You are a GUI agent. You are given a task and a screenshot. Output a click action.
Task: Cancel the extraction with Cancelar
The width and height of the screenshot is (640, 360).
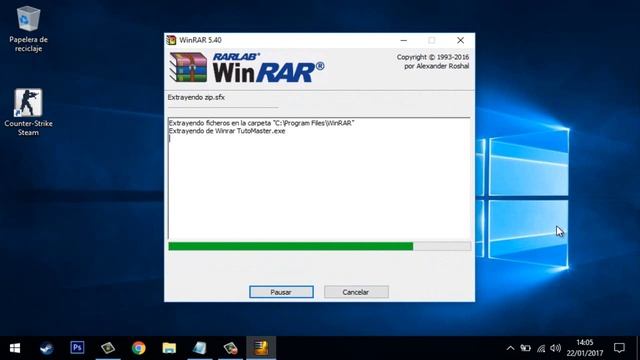click(x=356, y=292)
